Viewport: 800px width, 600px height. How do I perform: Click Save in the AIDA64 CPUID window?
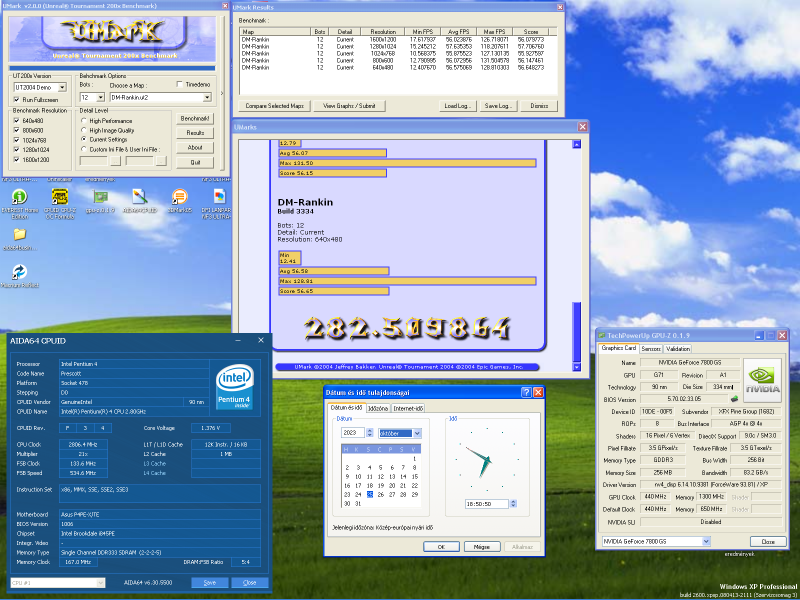click(210, 583)
